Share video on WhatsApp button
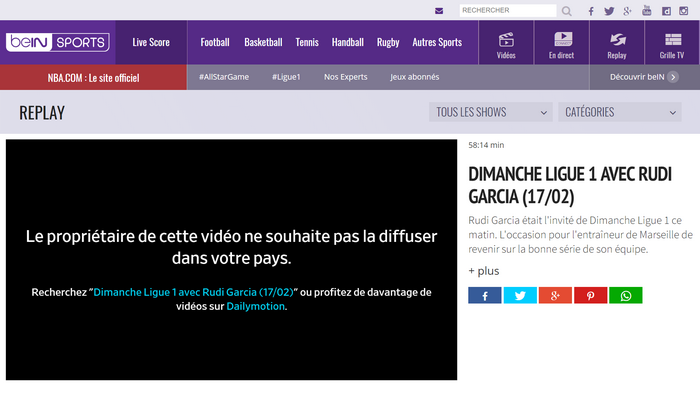 [x=625, y=295]
